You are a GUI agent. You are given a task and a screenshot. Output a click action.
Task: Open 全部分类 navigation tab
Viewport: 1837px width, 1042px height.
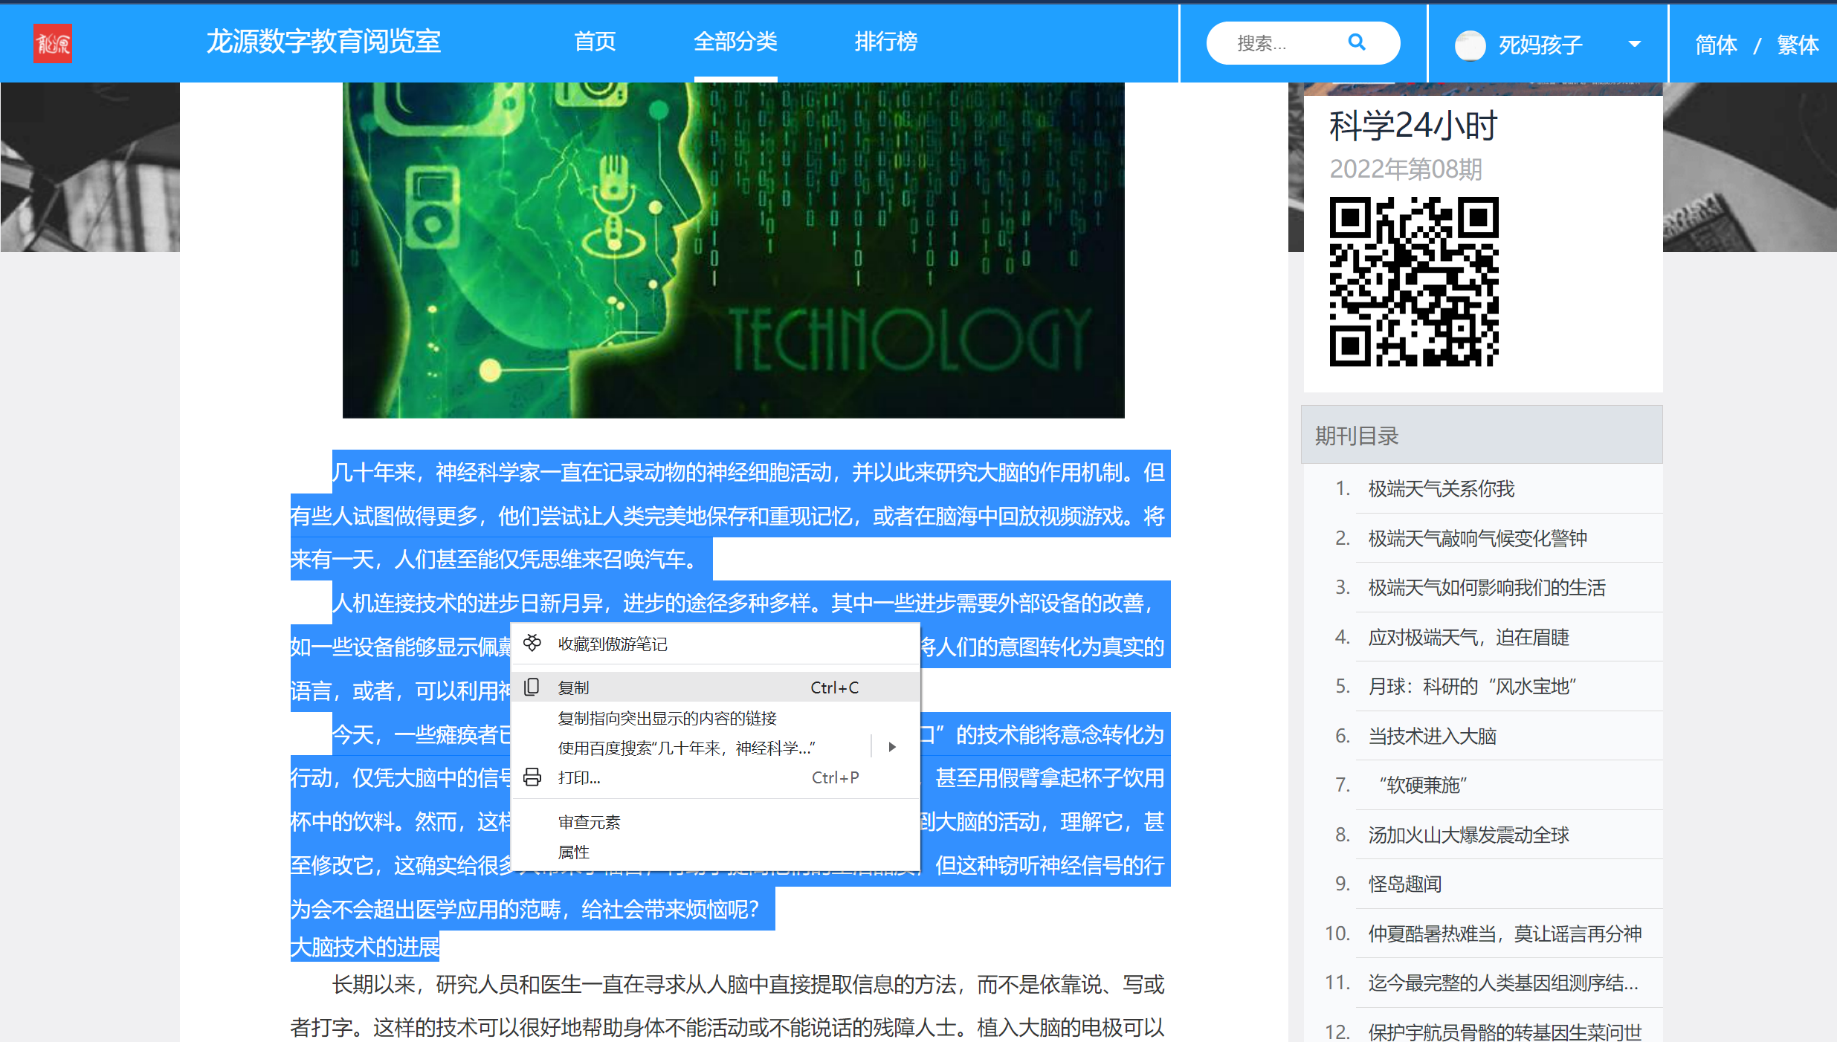pyautogui.click(x=735, y=42)
